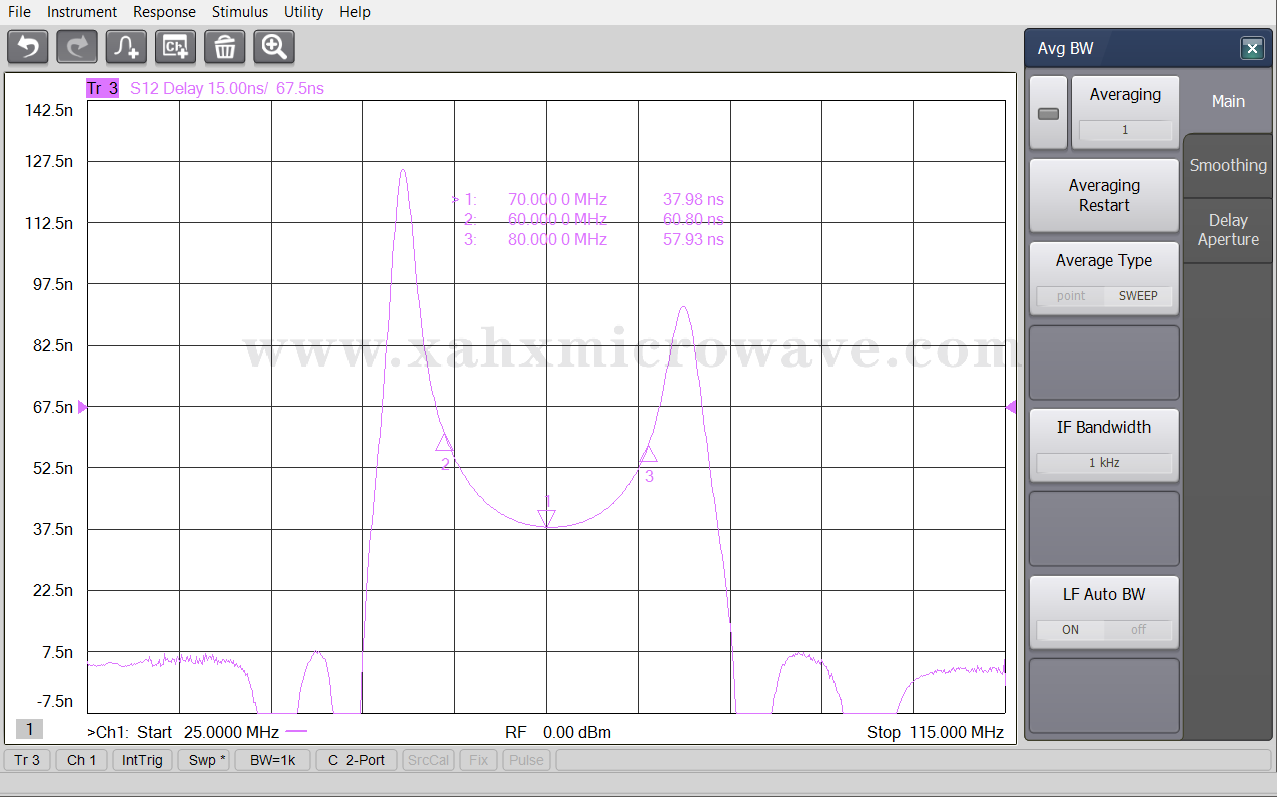Click marker 1 readout 70.000 0 MHz
The width and height of the screenshot is (1277, 797).
[x=557, y=199]
